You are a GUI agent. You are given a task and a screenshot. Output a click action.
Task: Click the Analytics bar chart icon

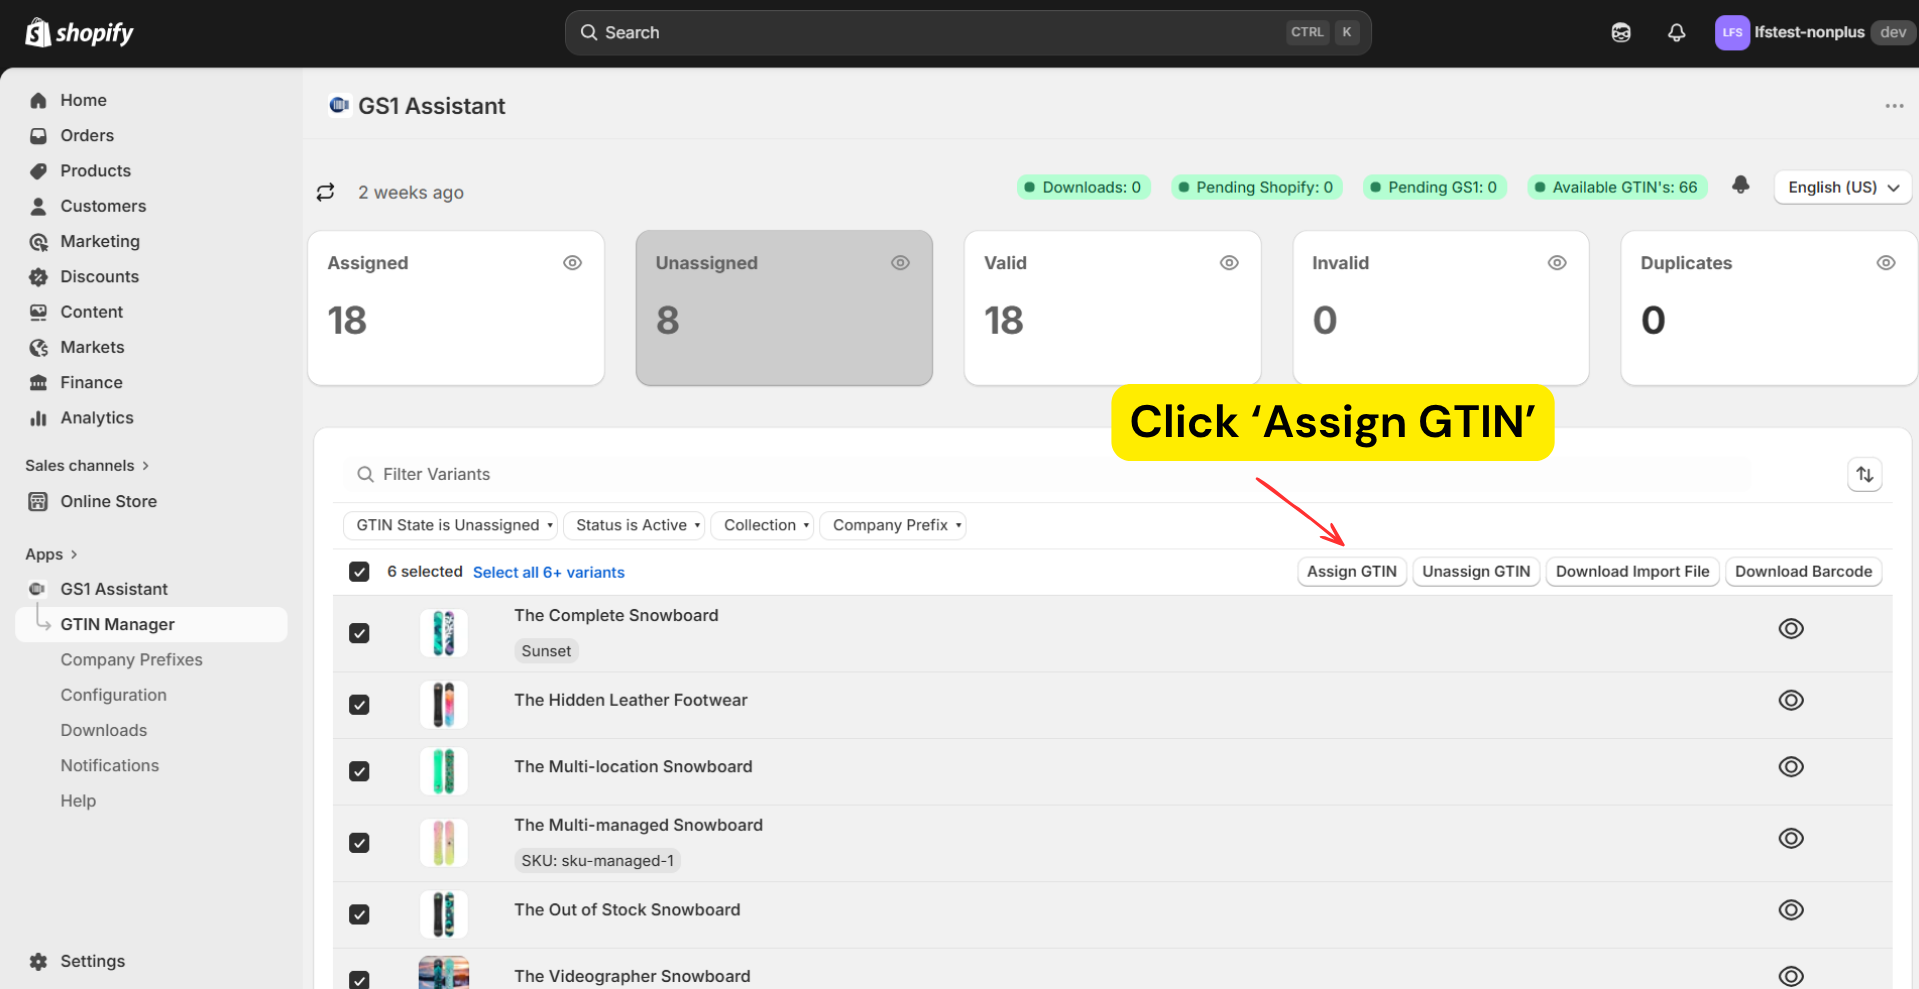tap(38, 418)
